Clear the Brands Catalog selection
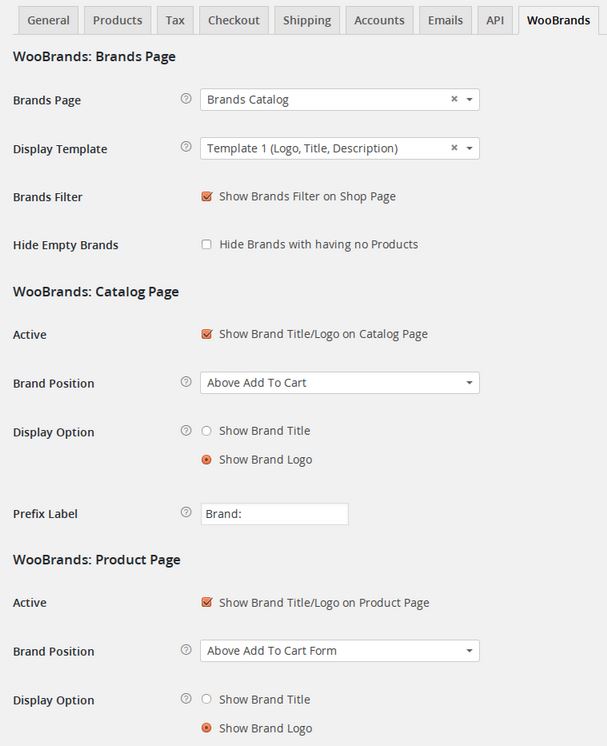 point(454,99)
